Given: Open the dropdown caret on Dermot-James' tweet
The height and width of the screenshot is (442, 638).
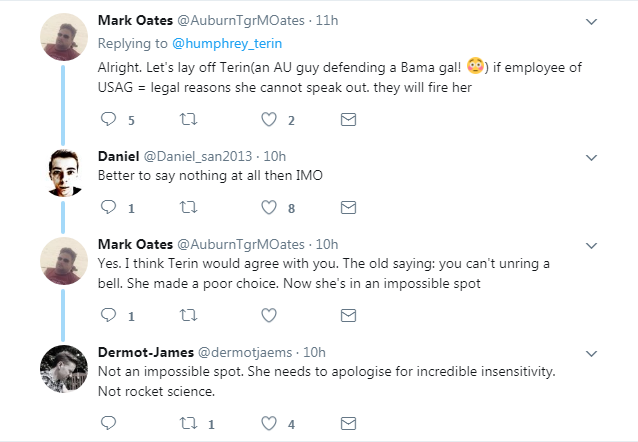Looking at the screenshot, I should click(x=591, y=353).
